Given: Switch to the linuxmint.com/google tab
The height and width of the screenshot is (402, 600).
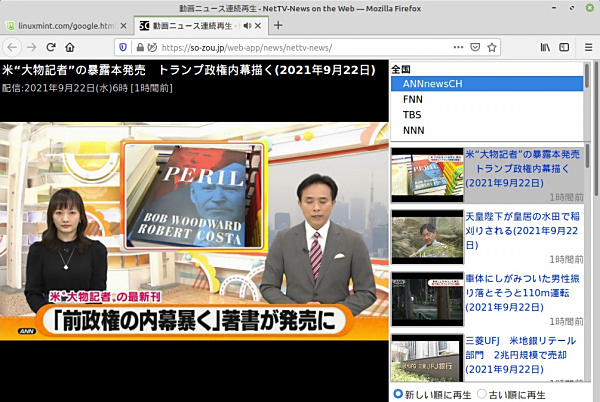Looking at the screenshot, I should pos(67,26).
